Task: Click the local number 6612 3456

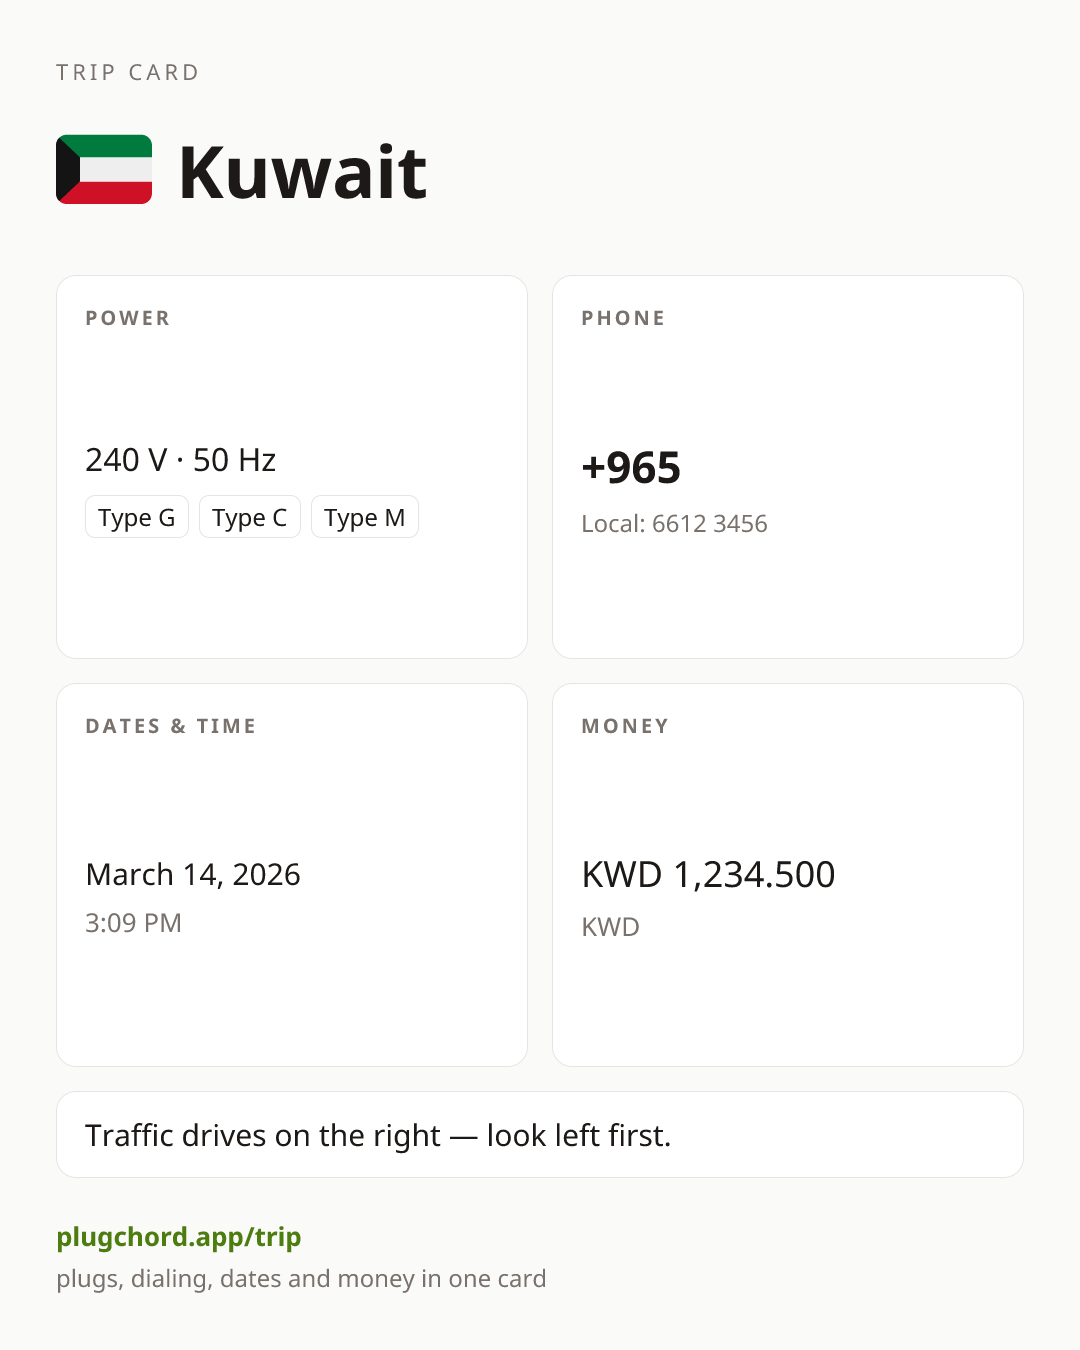Action: (x=675, y=524)
